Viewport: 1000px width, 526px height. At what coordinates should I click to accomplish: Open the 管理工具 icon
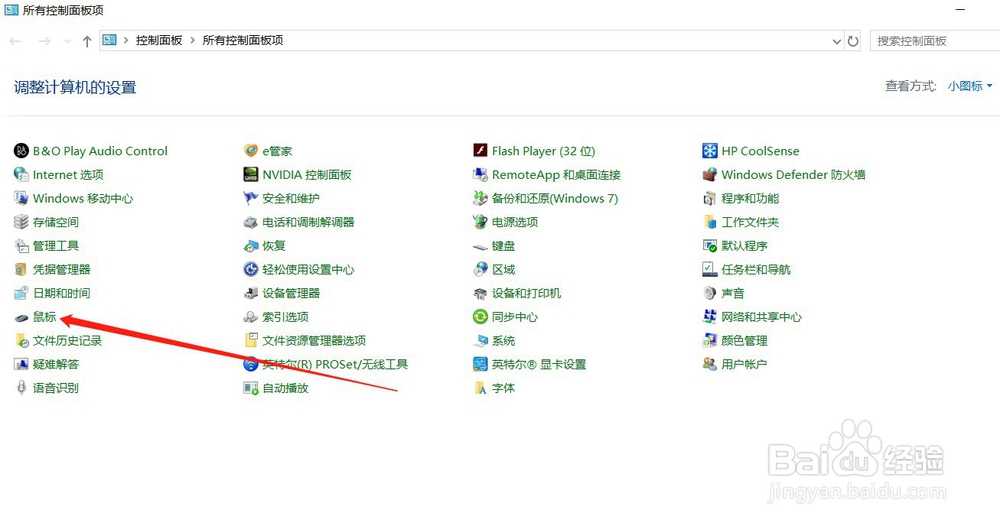pyautogui.click(x=21, y=245)
